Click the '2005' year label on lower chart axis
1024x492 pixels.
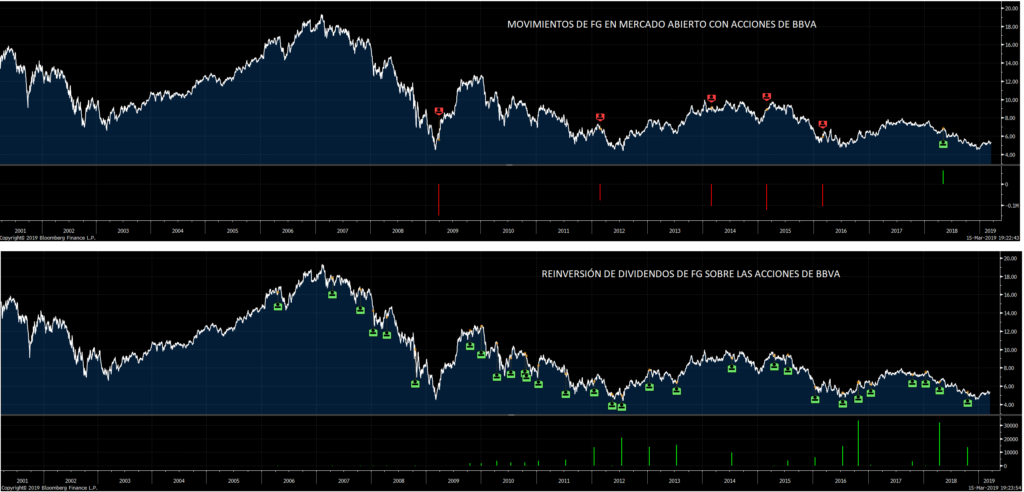pos(232,480)
